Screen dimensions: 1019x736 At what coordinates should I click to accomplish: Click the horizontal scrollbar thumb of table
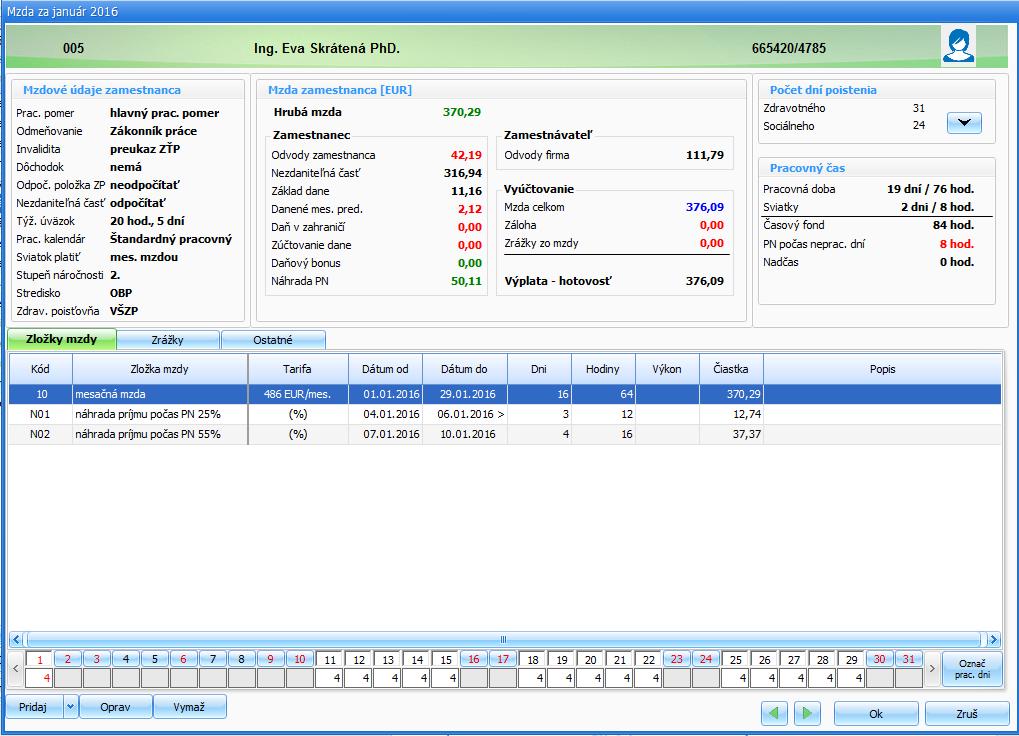click(x=503, y=639)
